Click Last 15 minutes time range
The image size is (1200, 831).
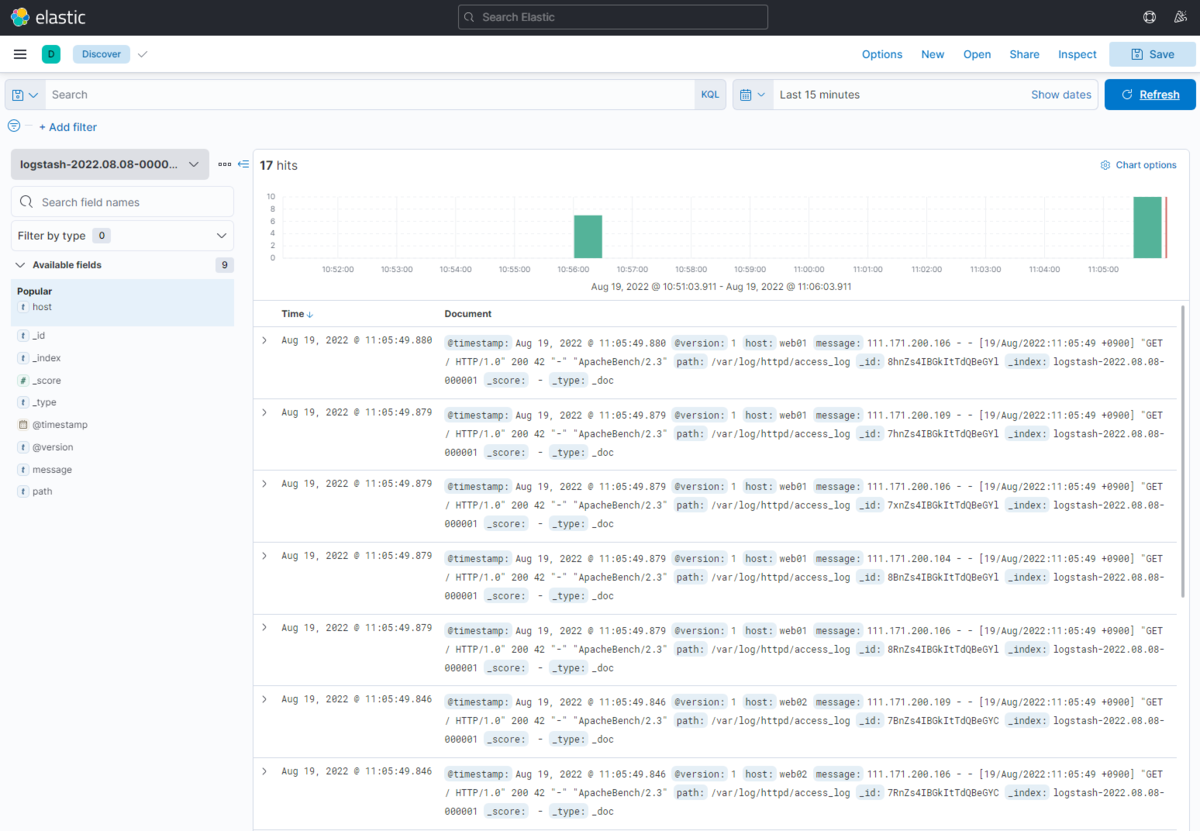pos(820,94)
